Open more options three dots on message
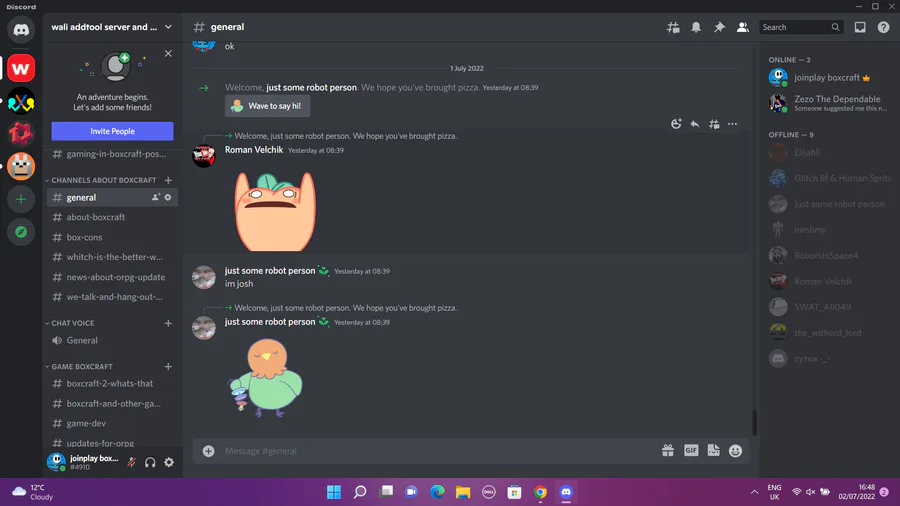This screenshot has height=506, width=900. 732,124
